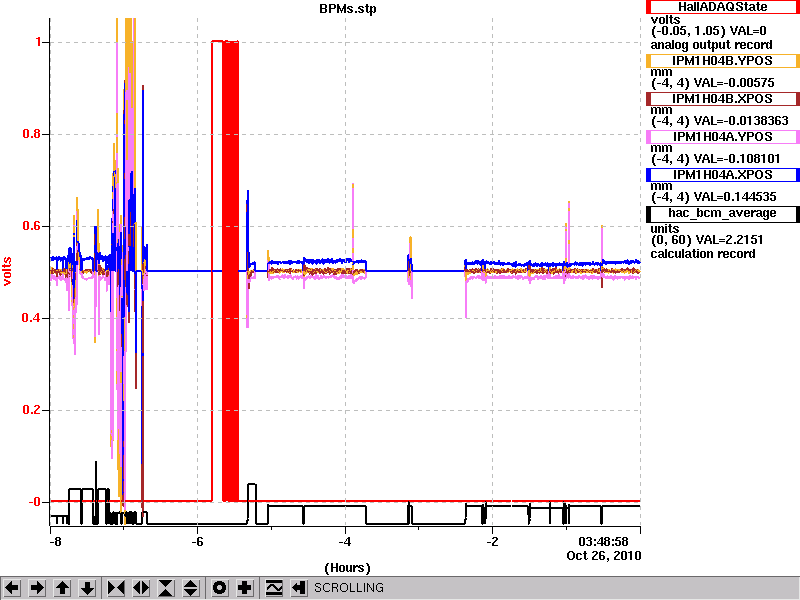
Task: Pan the plot down with the down arrow
Action: tap(88, 588)
